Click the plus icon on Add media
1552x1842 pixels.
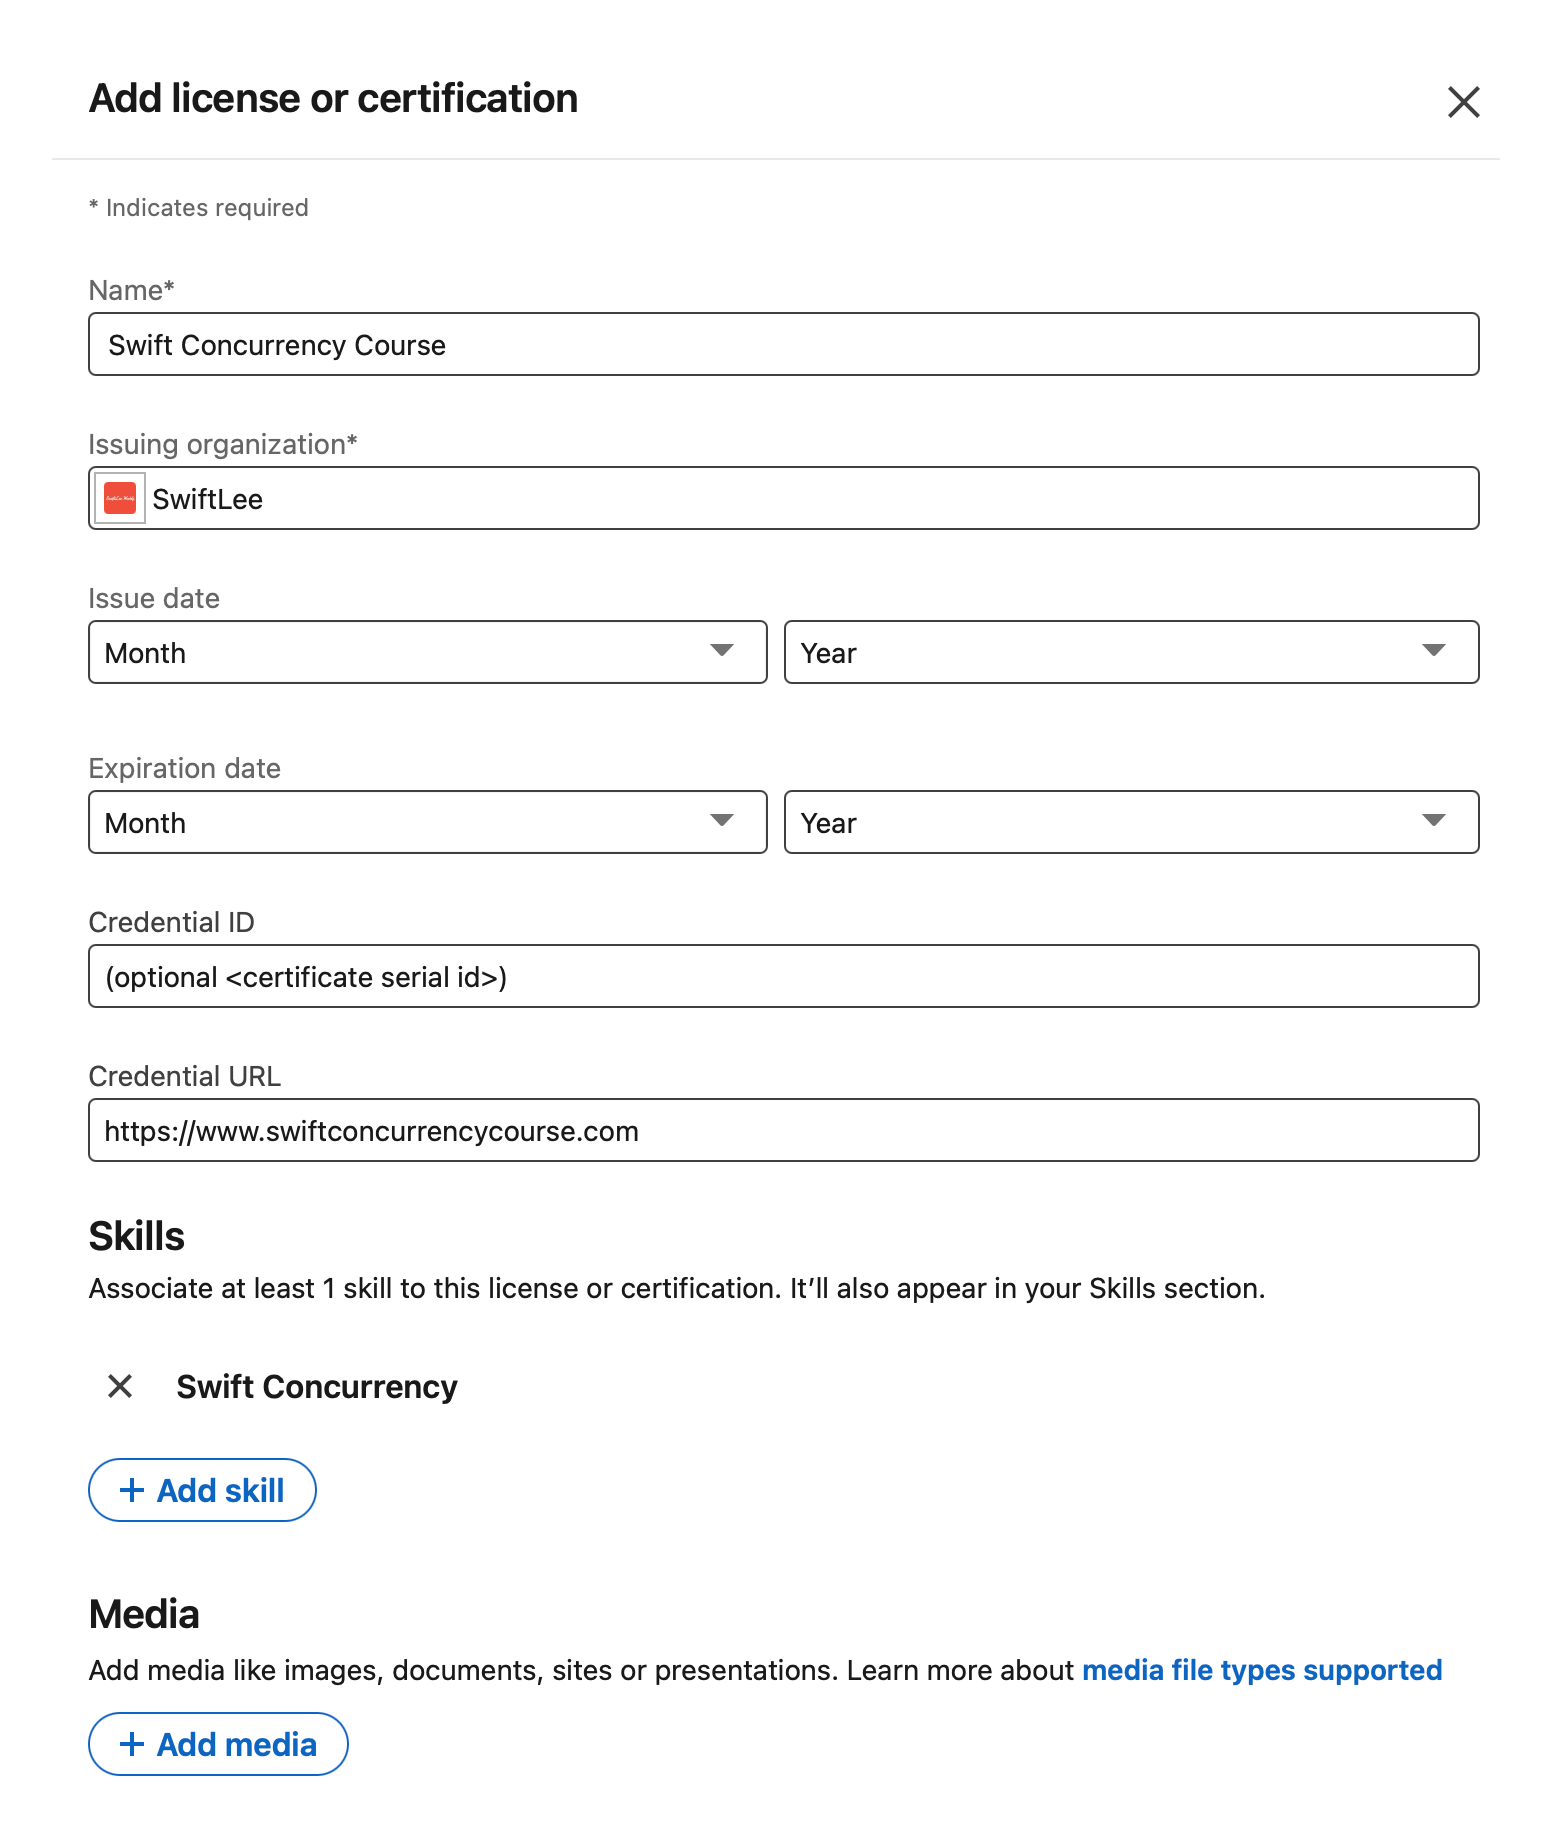132,1744
